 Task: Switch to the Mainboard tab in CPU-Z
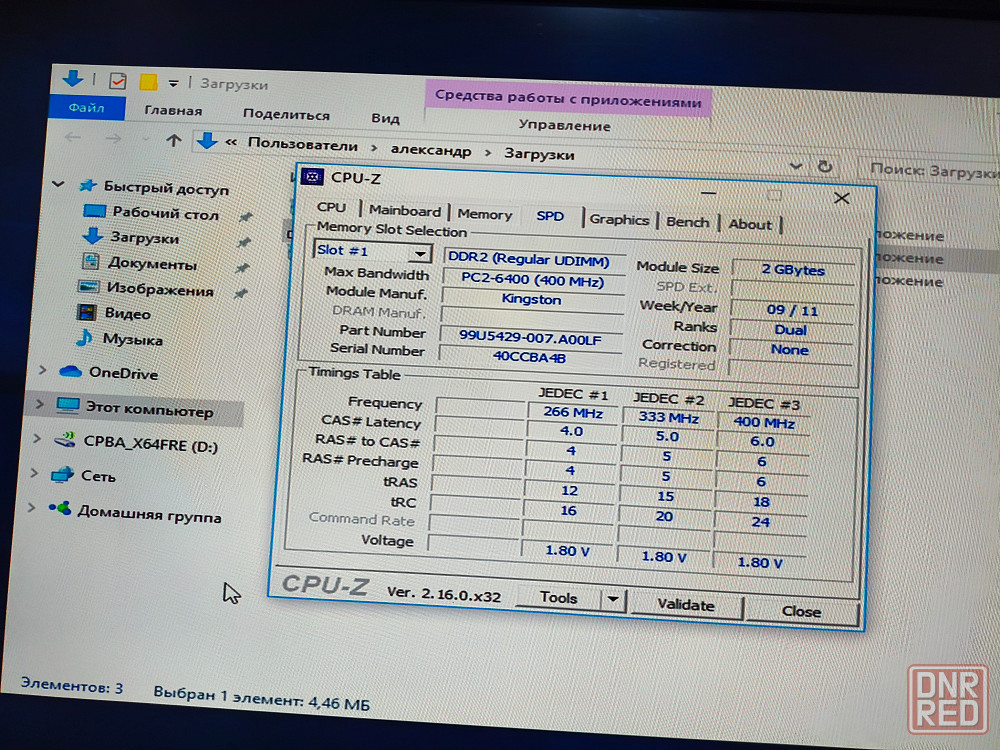coord(404,211)
